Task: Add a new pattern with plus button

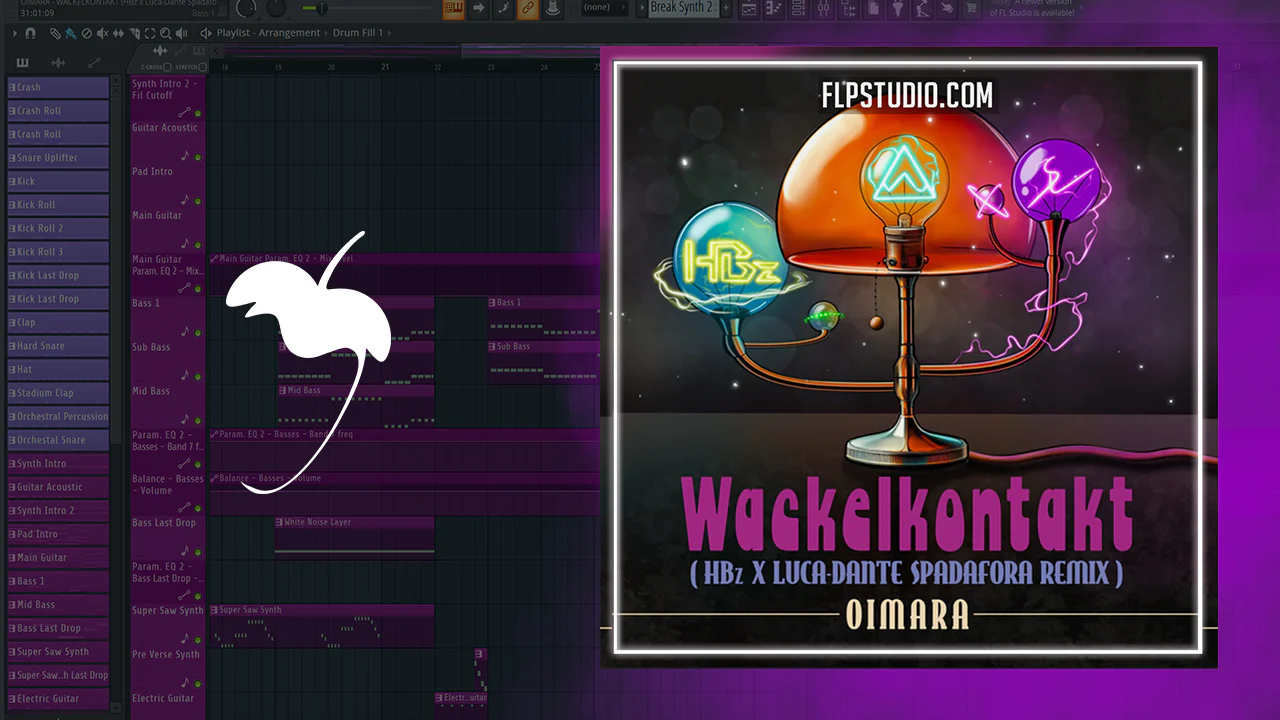Action: tap(728, 8)
